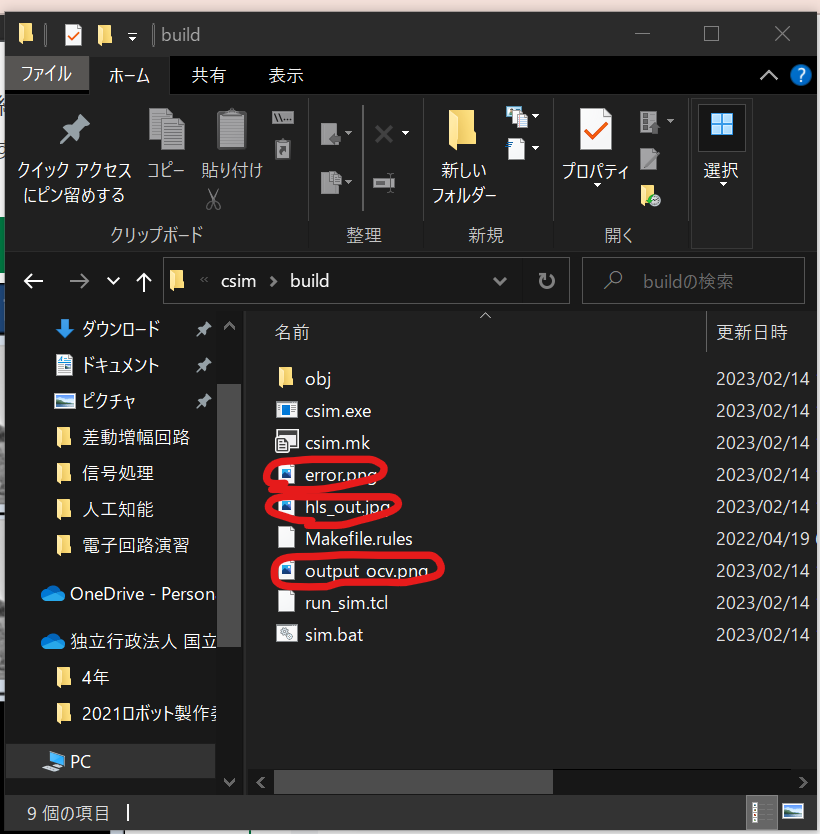Screen dimensions: 820x834
Task: Select the コピー (Copy) icon
Action: click(166, 130)
